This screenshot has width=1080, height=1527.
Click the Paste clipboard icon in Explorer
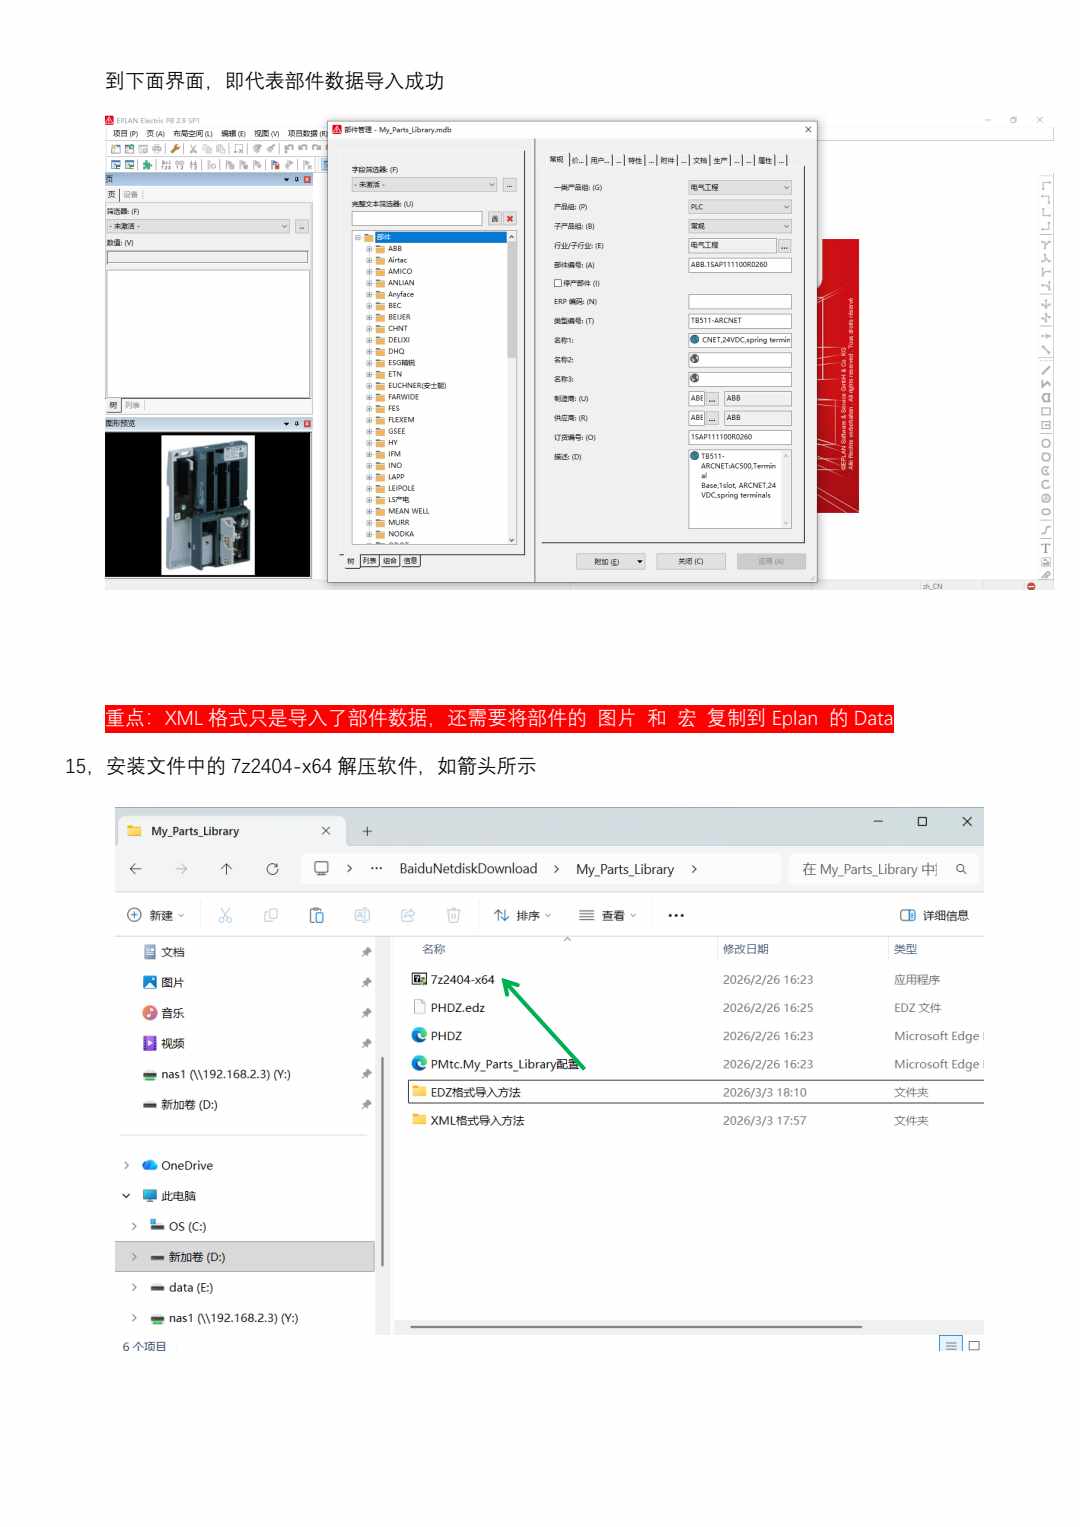coord(317,915)
